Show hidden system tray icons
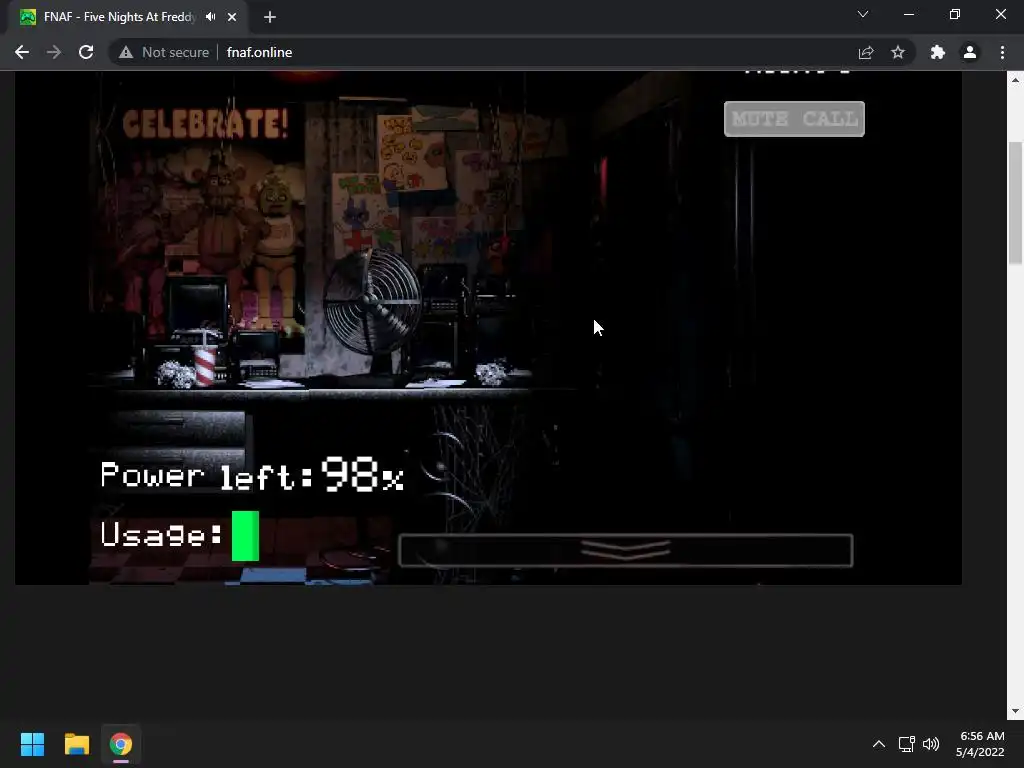 (x=879, y=744)
